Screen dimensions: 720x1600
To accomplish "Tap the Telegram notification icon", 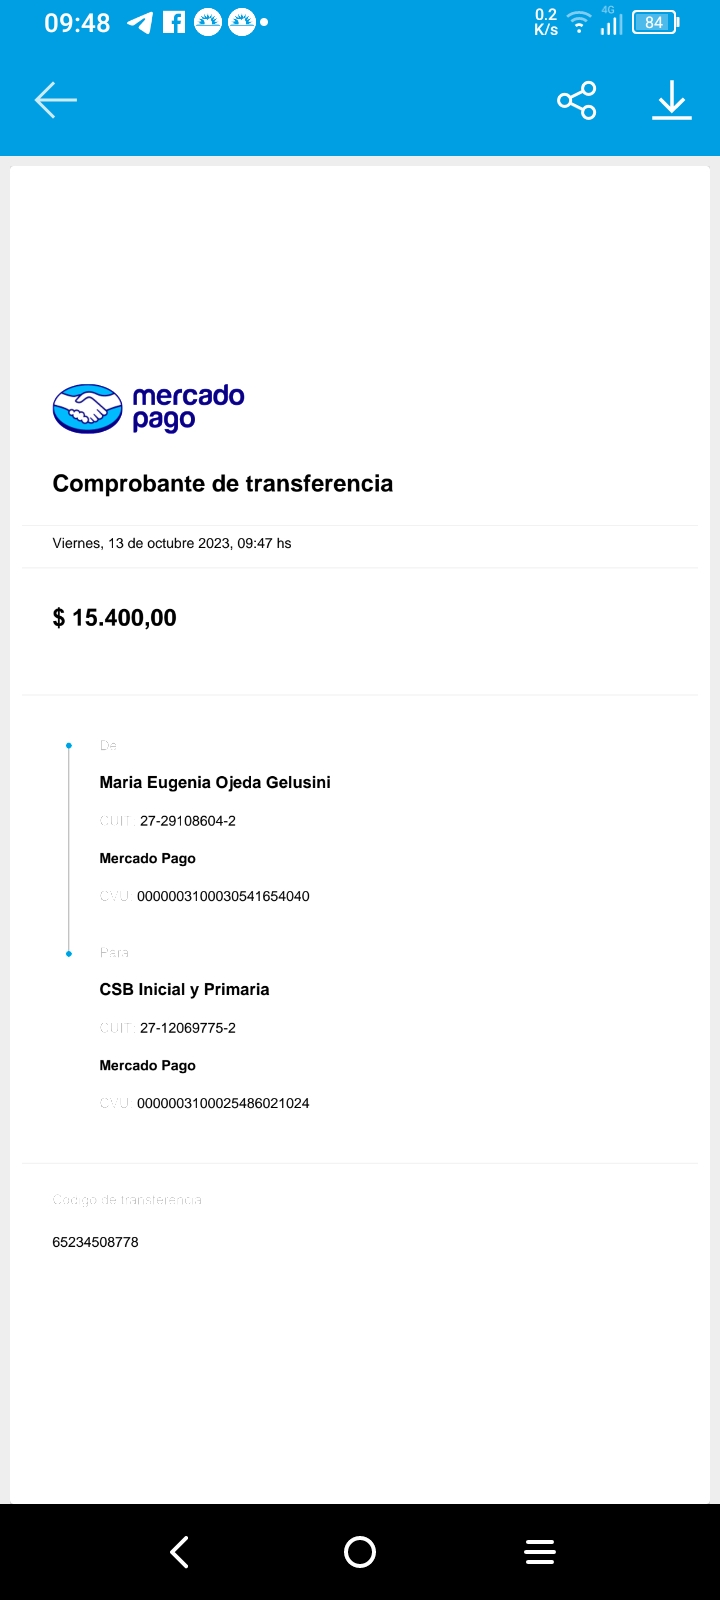I will [140, 22].
